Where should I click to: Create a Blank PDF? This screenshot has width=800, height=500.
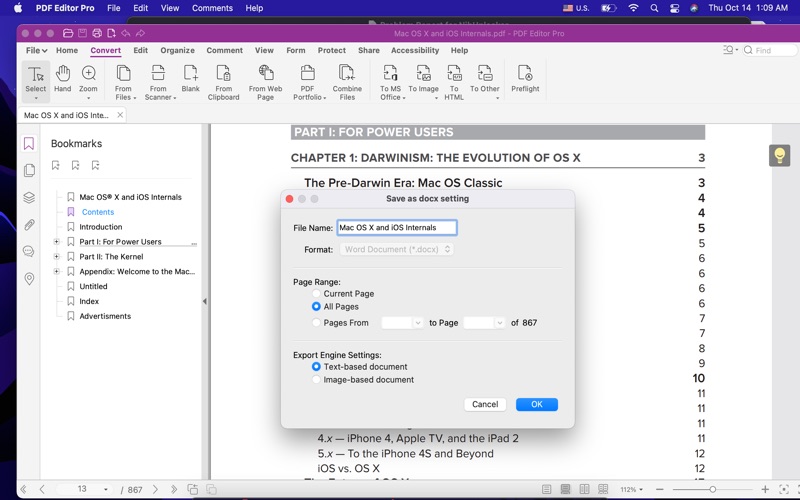pos(190,79)
